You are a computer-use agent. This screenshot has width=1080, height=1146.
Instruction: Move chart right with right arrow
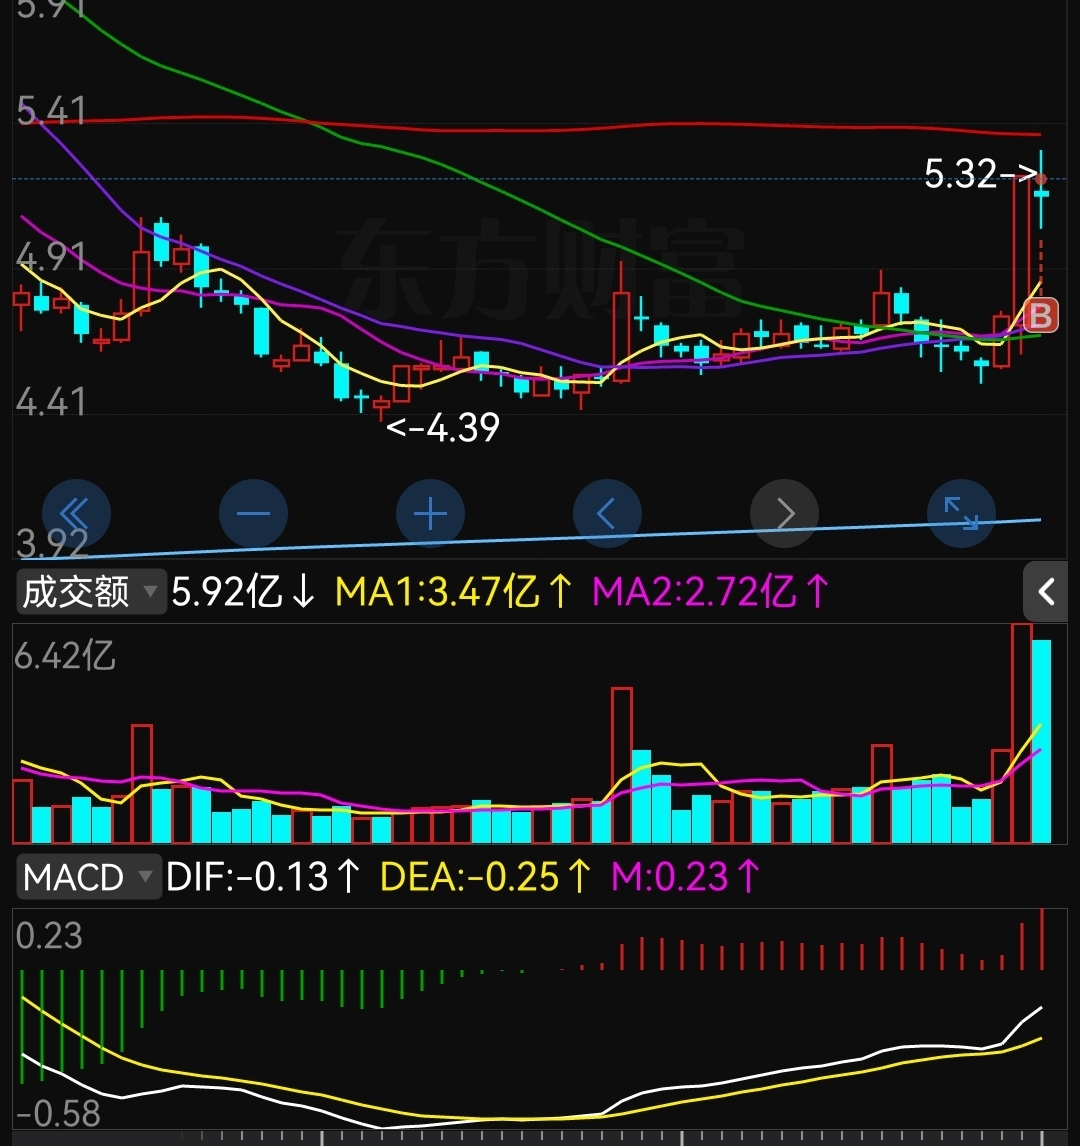pos(784,514)
